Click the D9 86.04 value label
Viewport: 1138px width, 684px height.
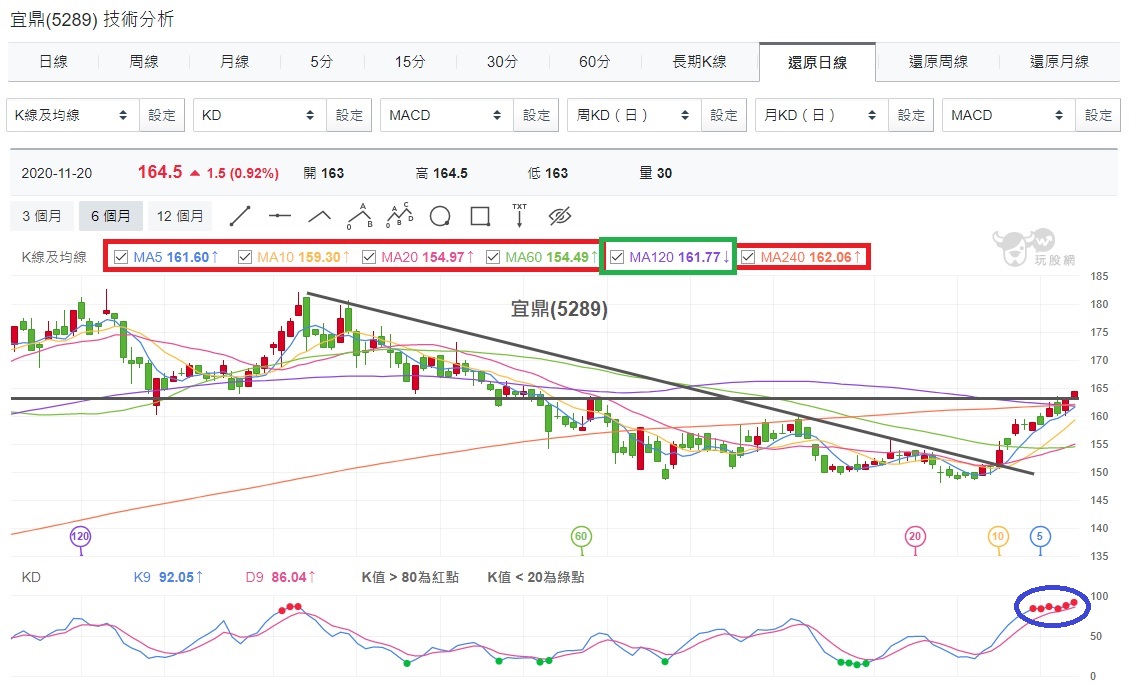tap(281, 577)
